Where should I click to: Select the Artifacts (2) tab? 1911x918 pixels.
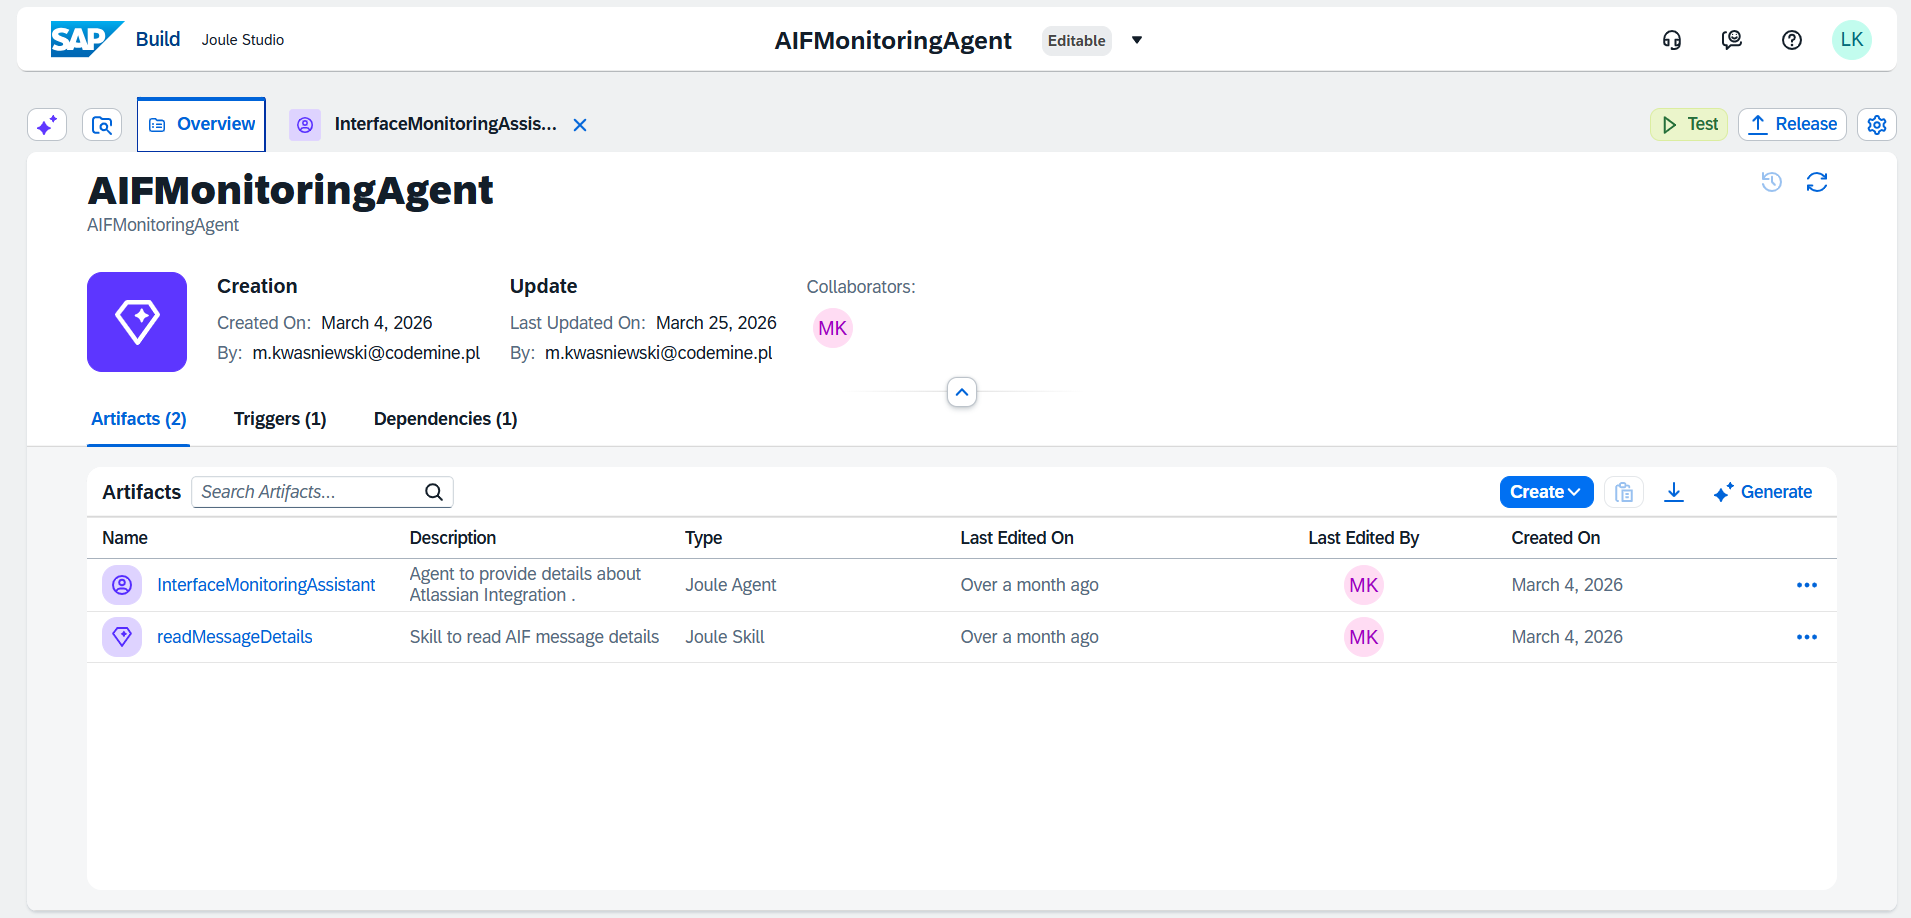pos(139,419)
